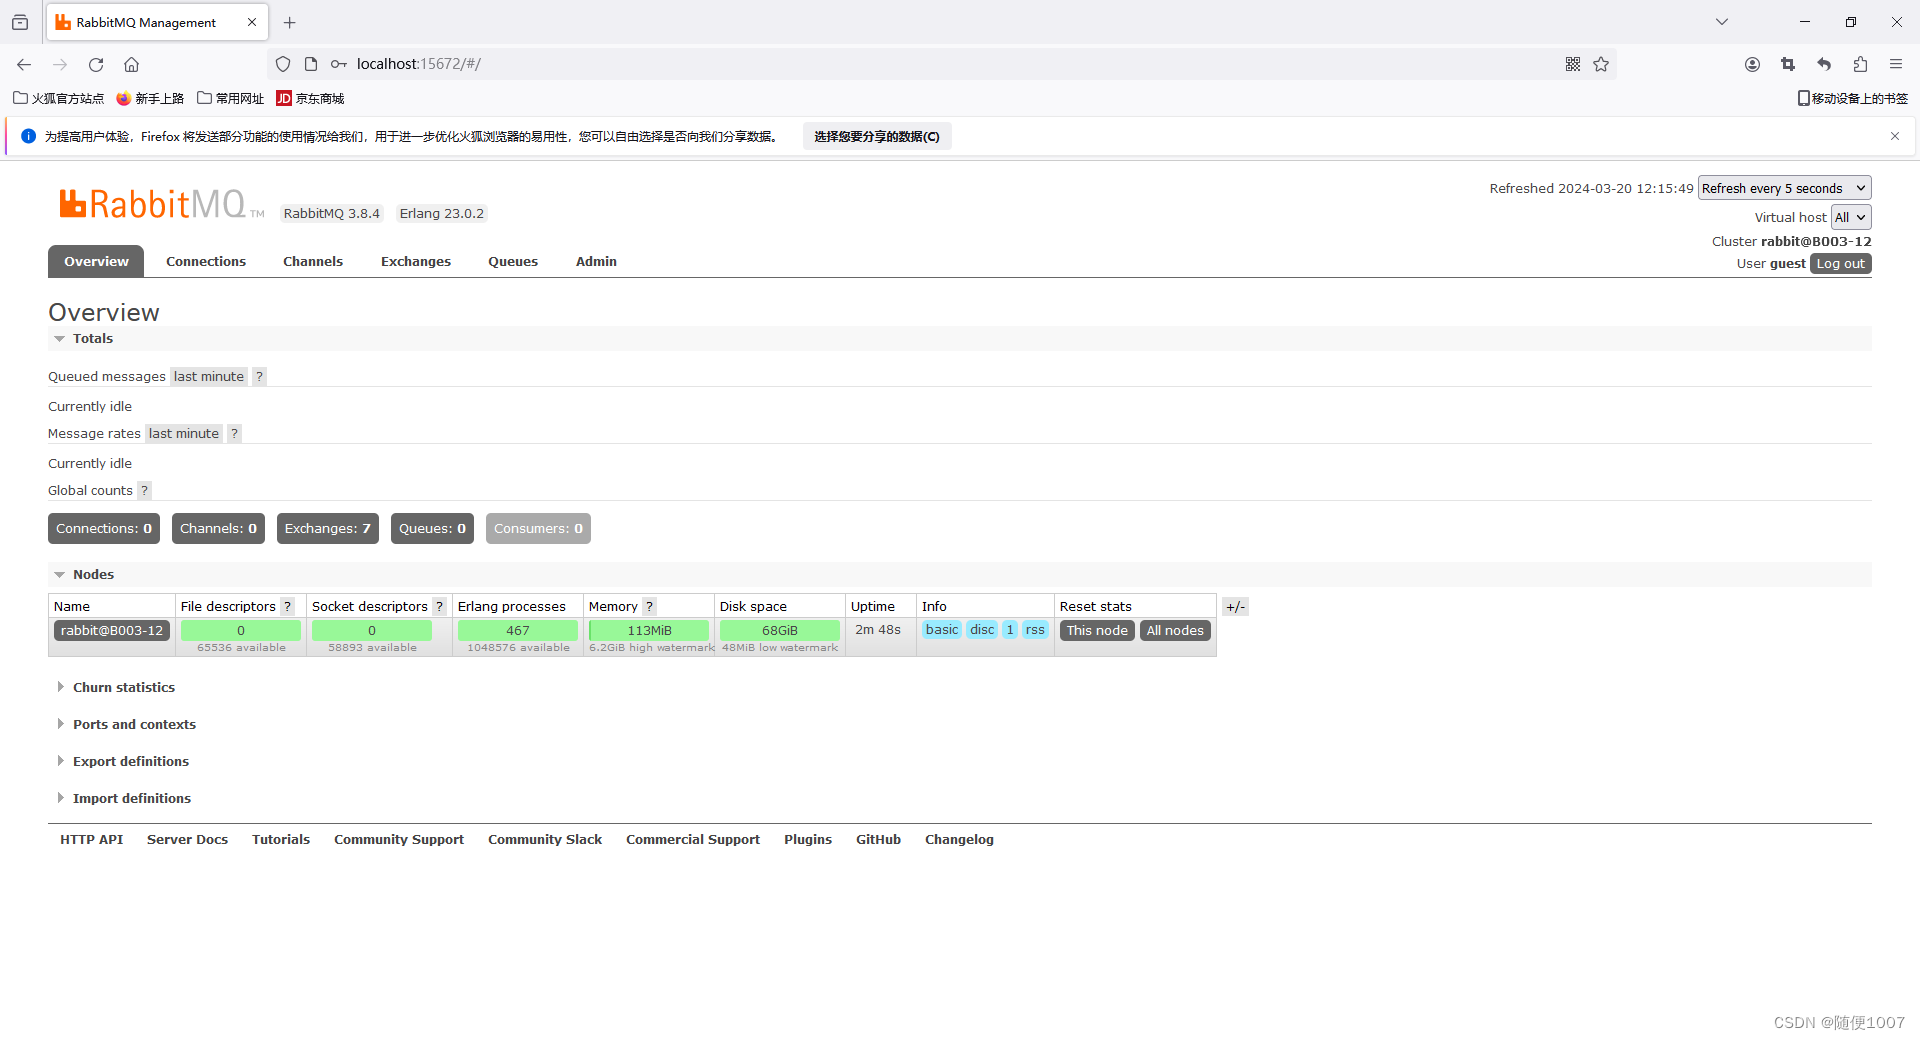The width and height of the screenshot is (1920, 1040).
Task: Switch to the Connections tab
Action: pos(206,261)
